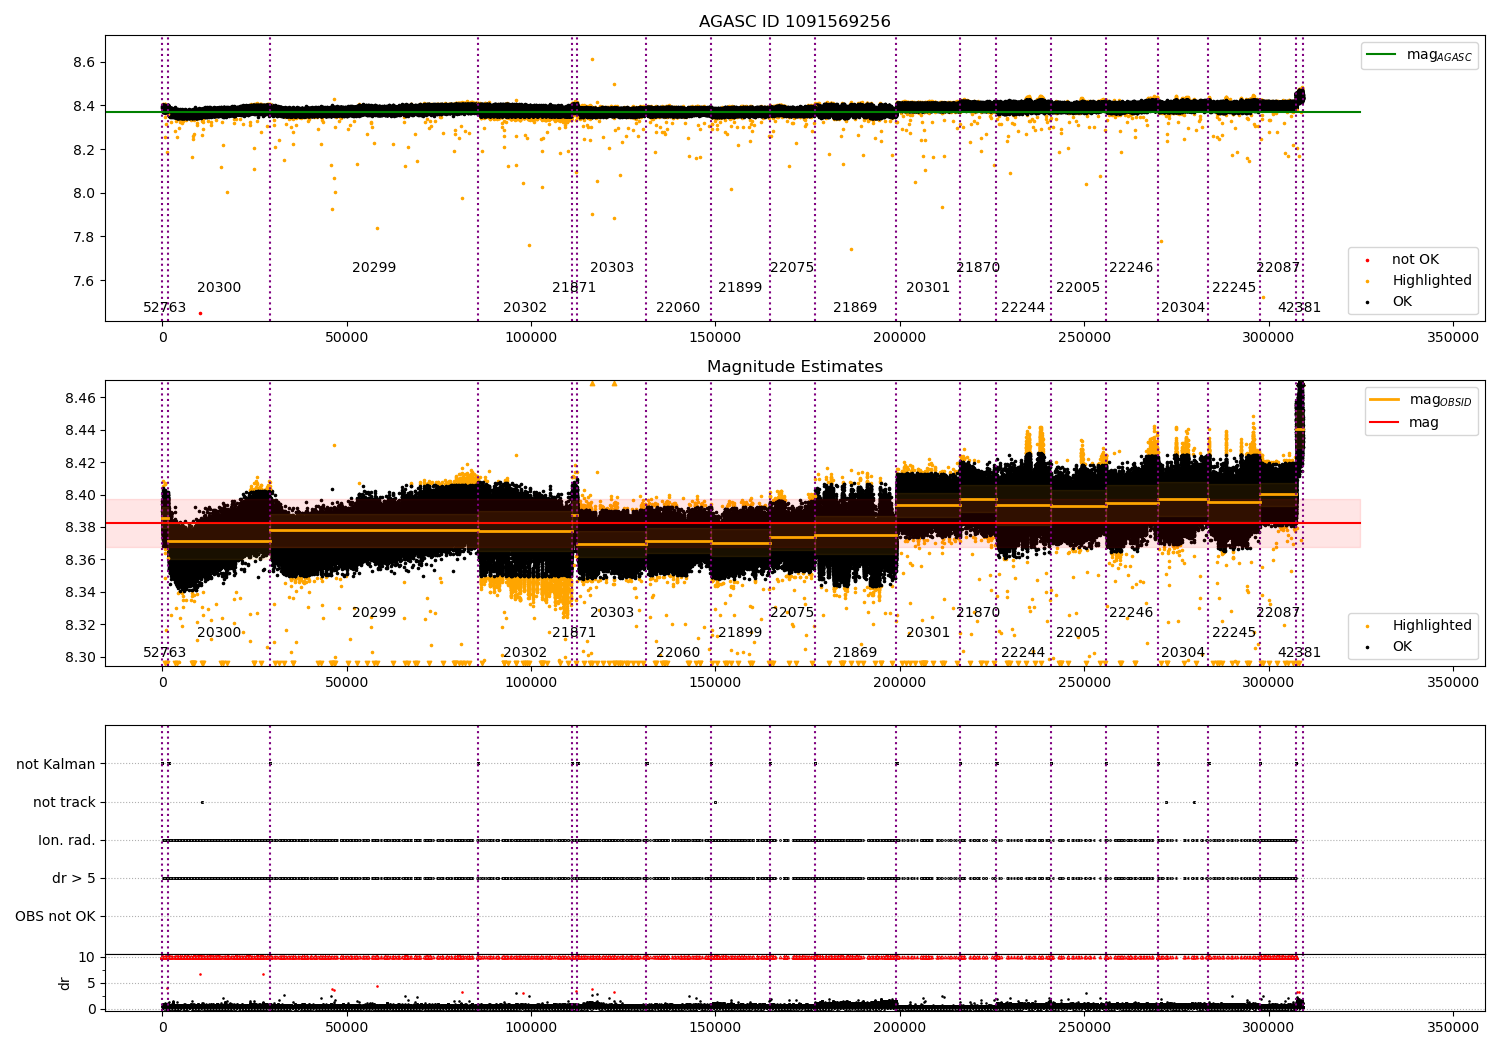
Task: Click obsid label 20301 in the top plot
Action: coord(928,288)
